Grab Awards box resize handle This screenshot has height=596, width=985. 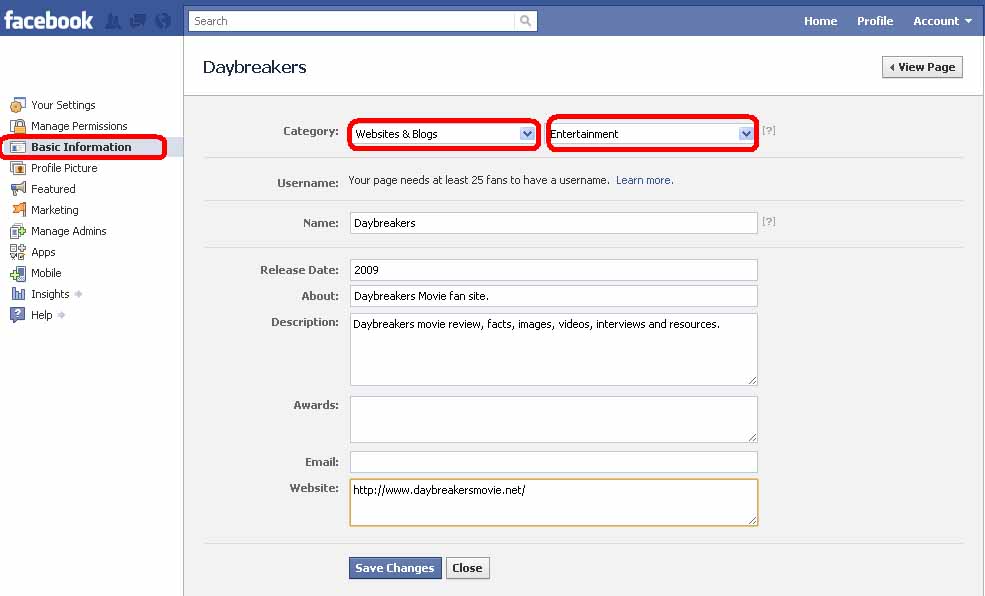point(752,437)
